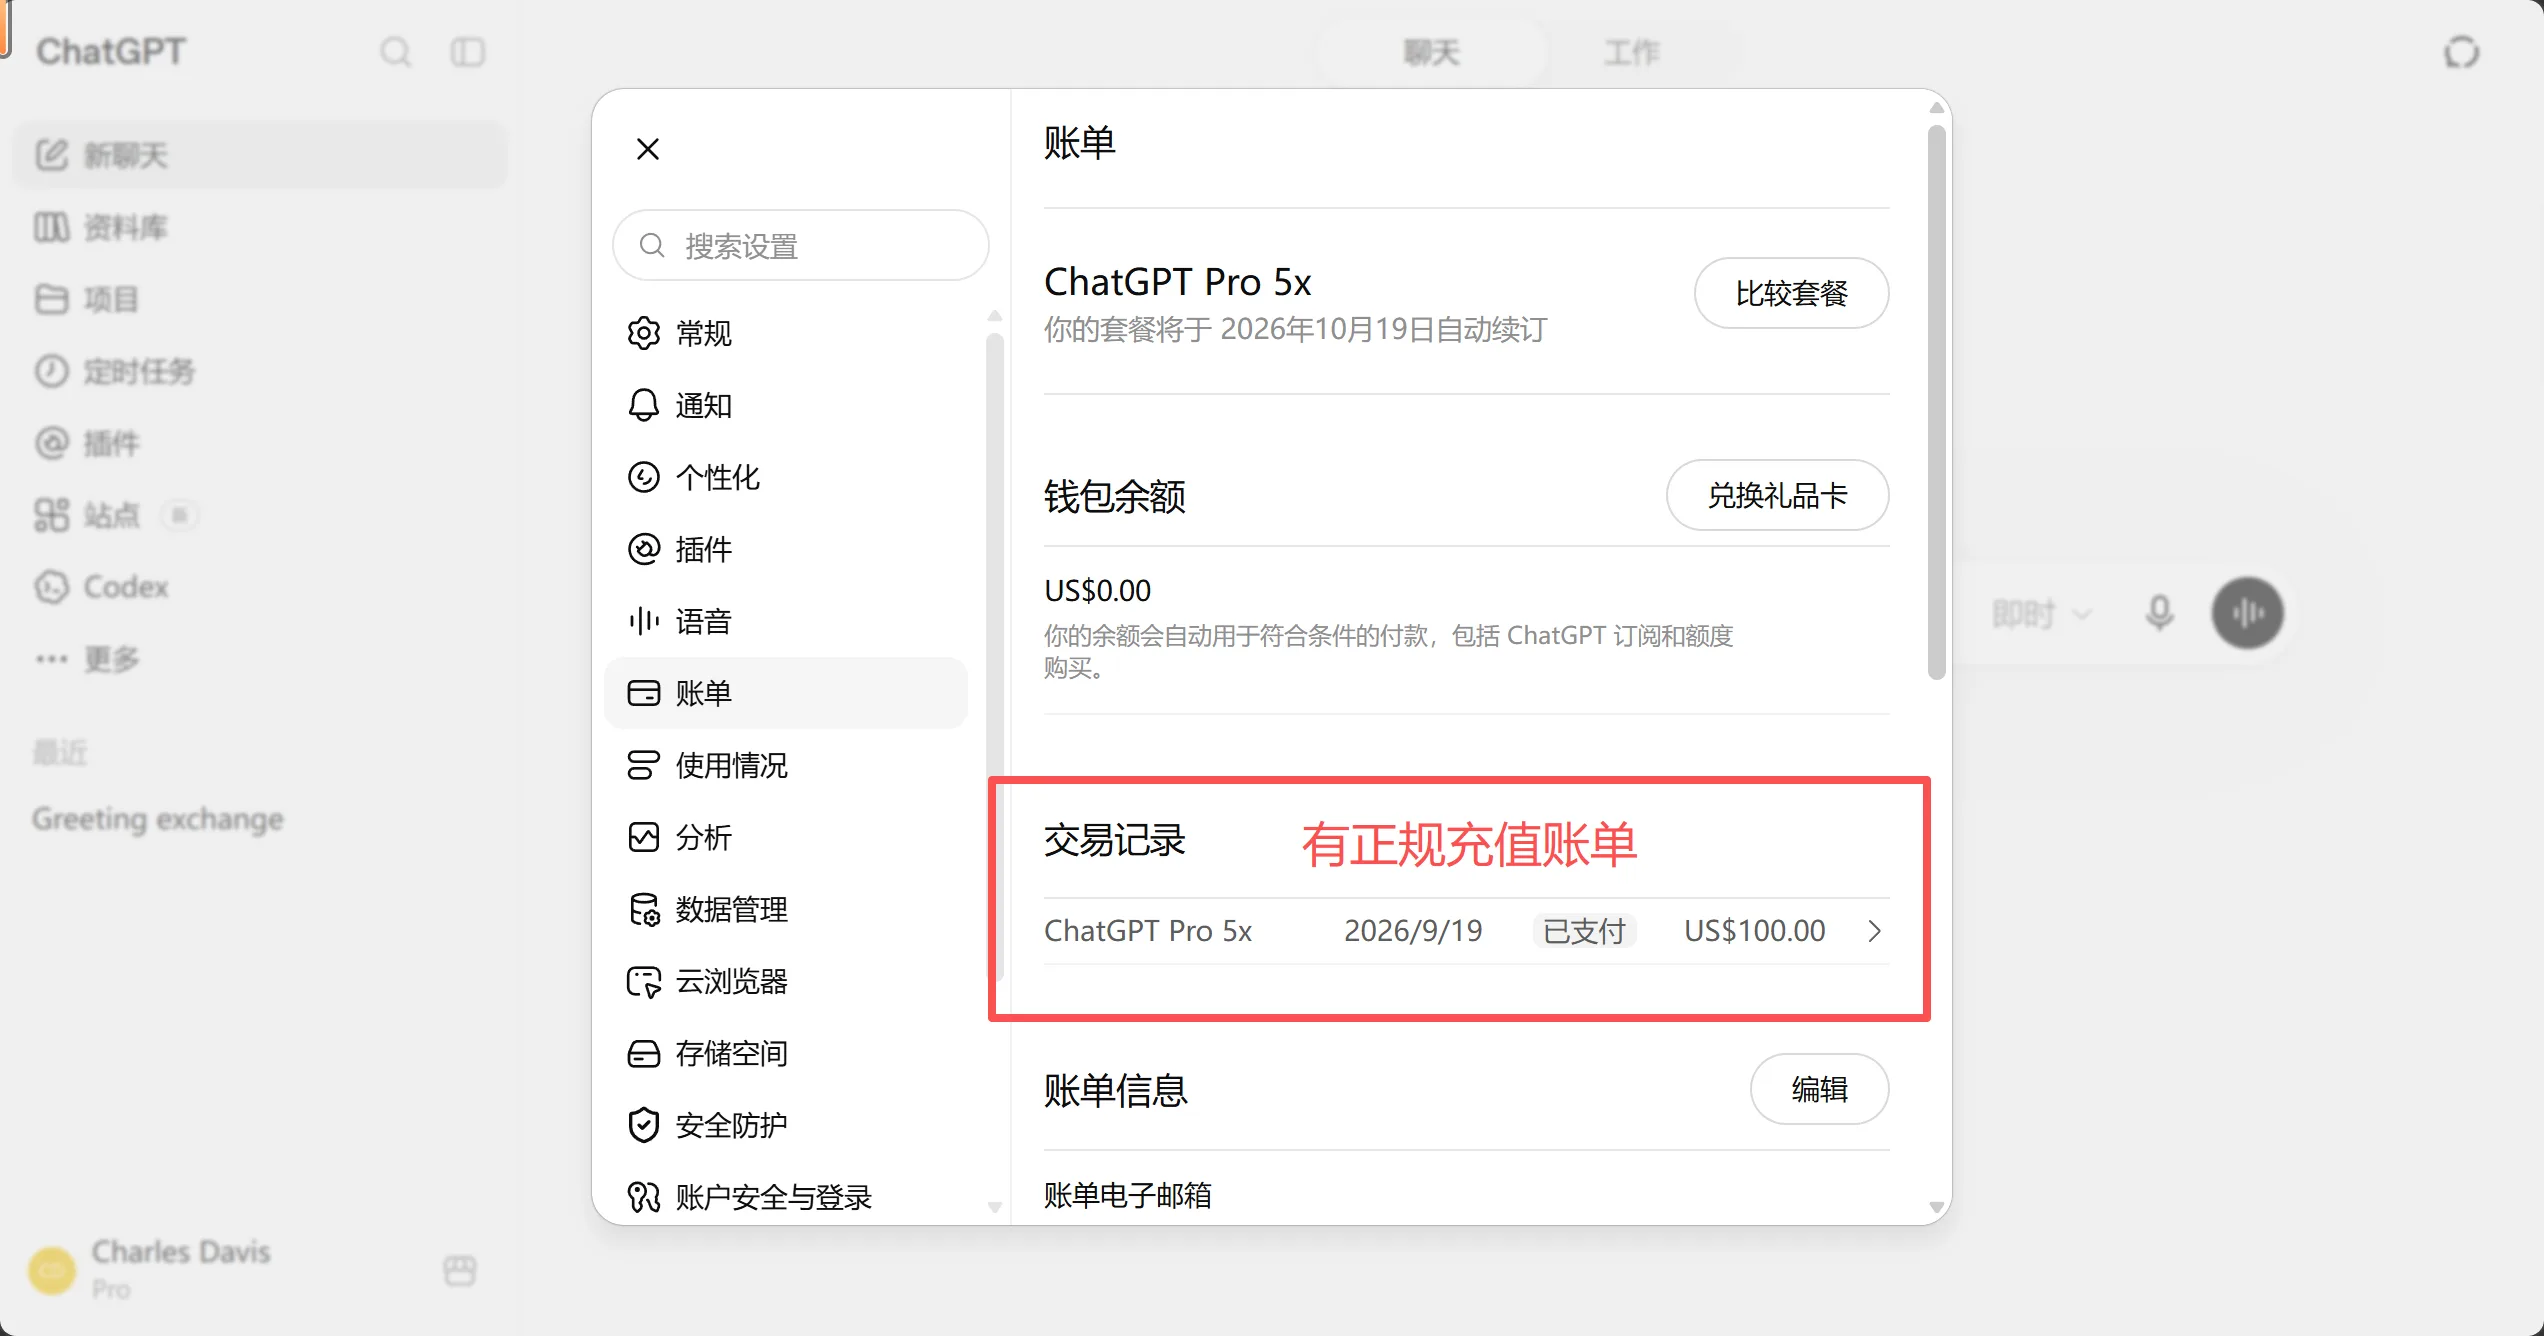2544x1336 pixels.
Task: Switch to the 工作 work tab
Action: coord(1632,52)
